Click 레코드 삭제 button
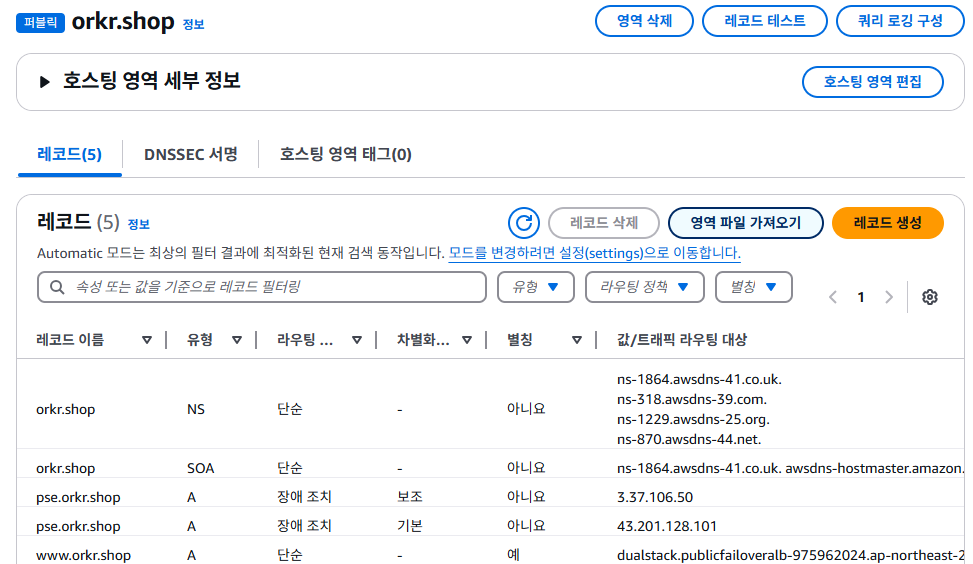The image size is (973, 564). [604, 223]
